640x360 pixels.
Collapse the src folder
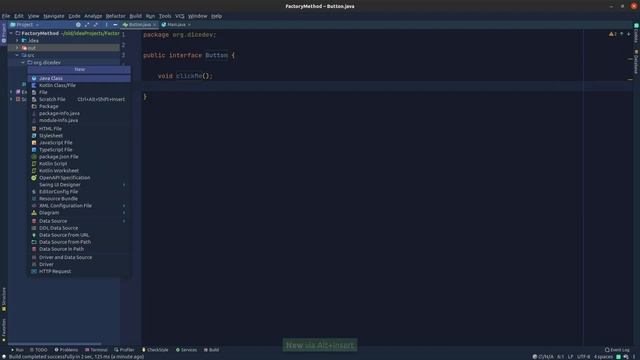coord(17,55)
